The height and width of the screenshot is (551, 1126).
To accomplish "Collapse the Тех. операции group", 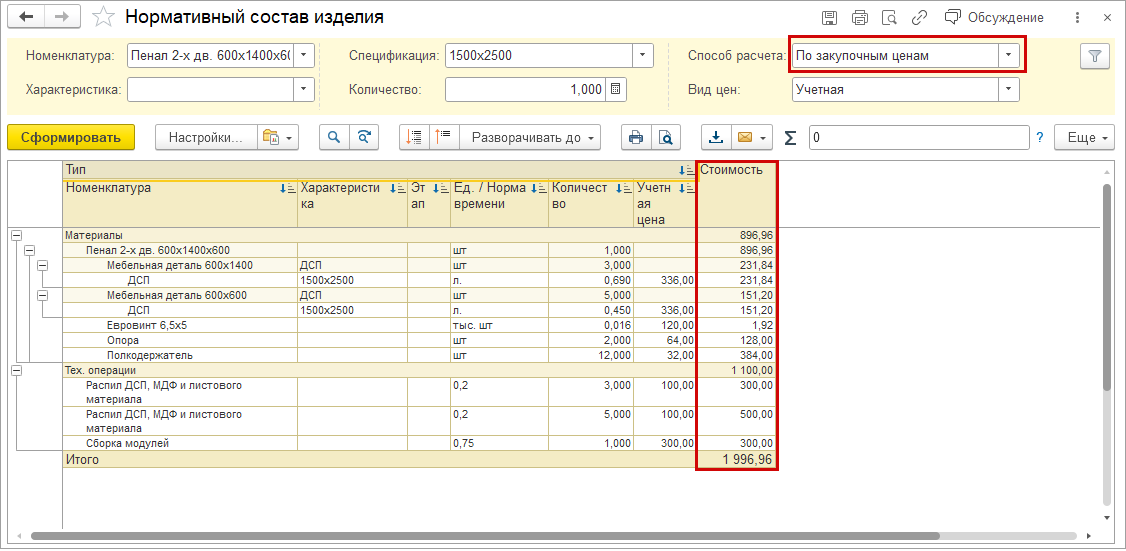I will pos(16,370).
